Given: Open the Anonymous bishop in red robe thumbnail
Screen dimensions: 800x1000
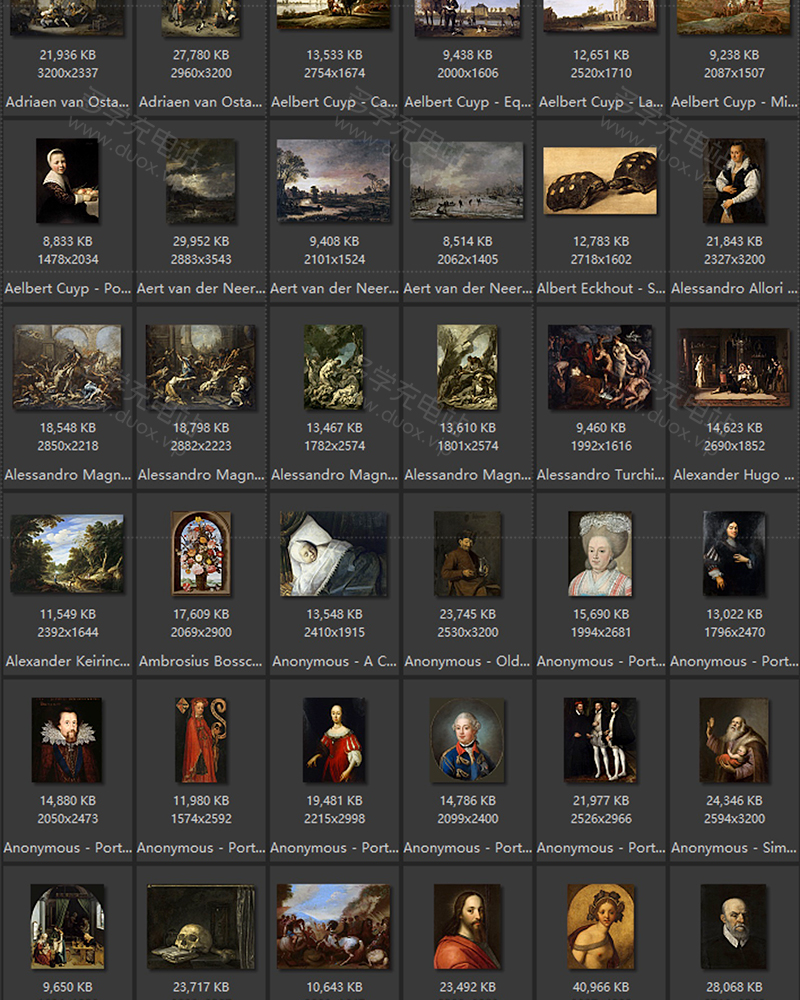Looking at the screenshot, I should click(x=201, y=740).
